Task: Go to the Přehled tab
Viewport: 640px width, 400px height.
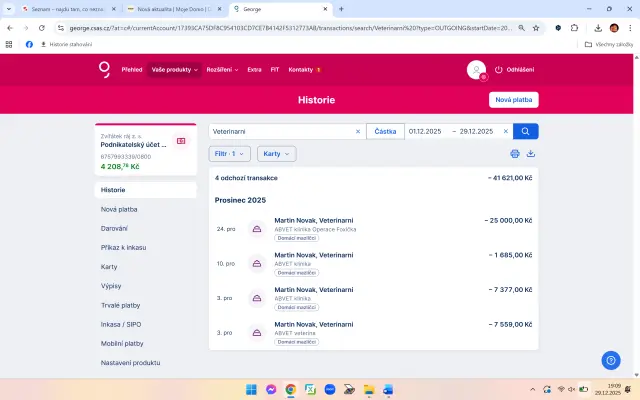Action: coord(132,70)
